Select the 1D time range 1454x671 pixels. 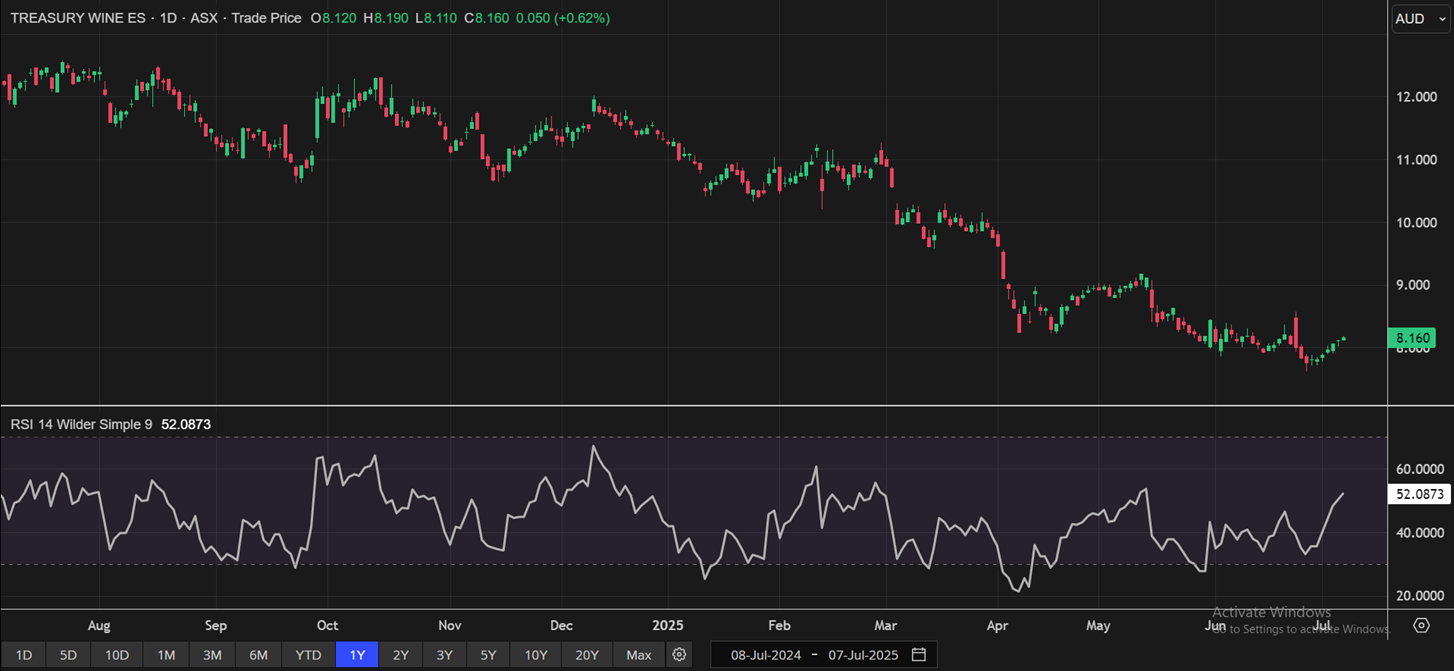23,655
